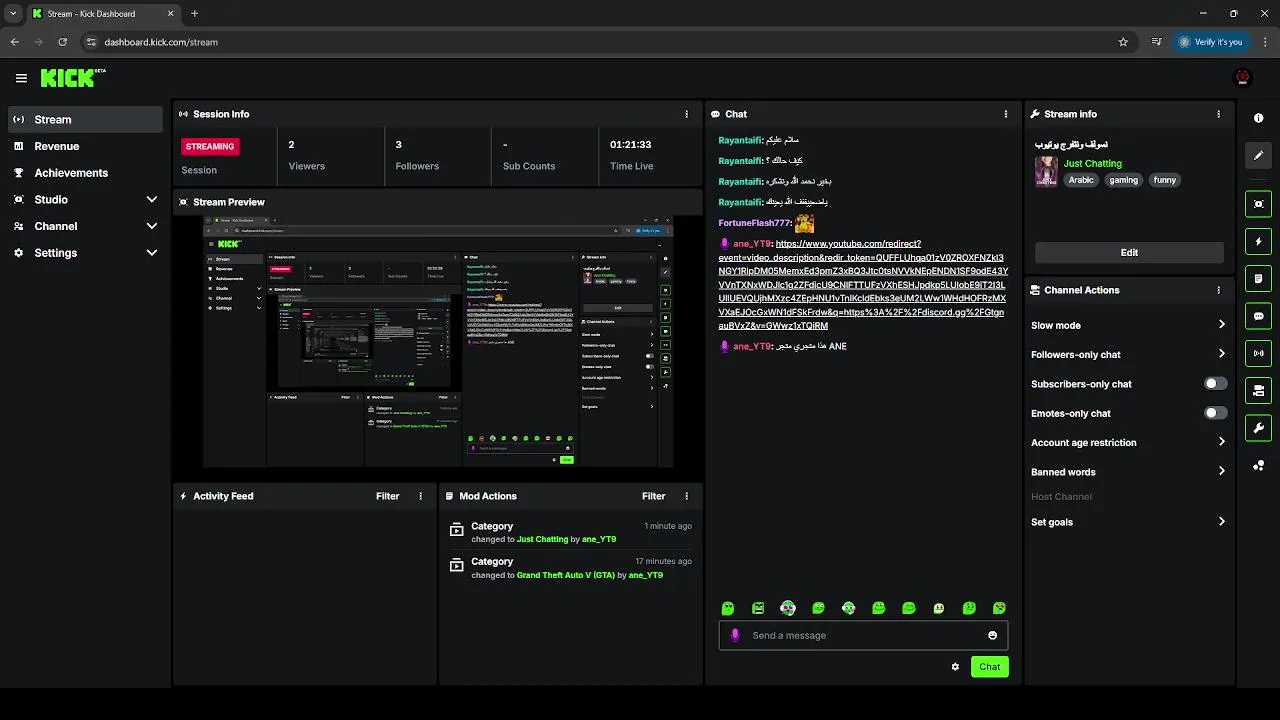This screenshot has width=1280, height=720.
Task: Click the pencil edit icon in right sidebar
Action: point(1258,155)
